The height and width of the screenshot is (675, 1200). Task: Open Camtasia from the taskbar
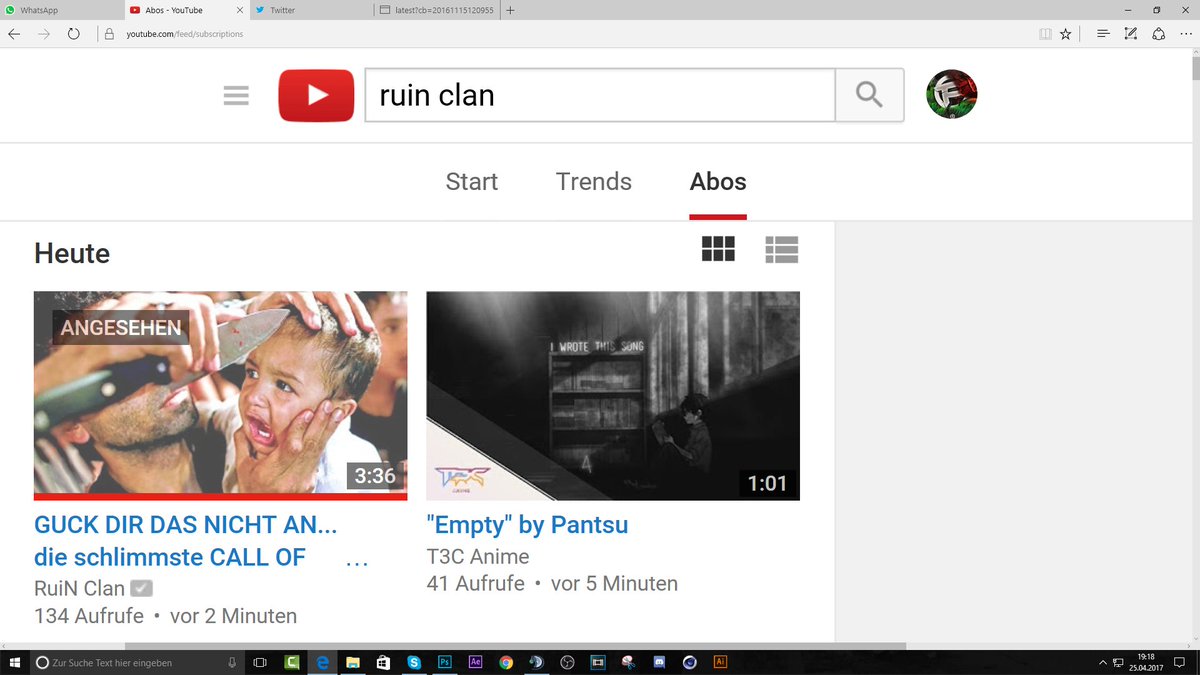pos(293,662)
